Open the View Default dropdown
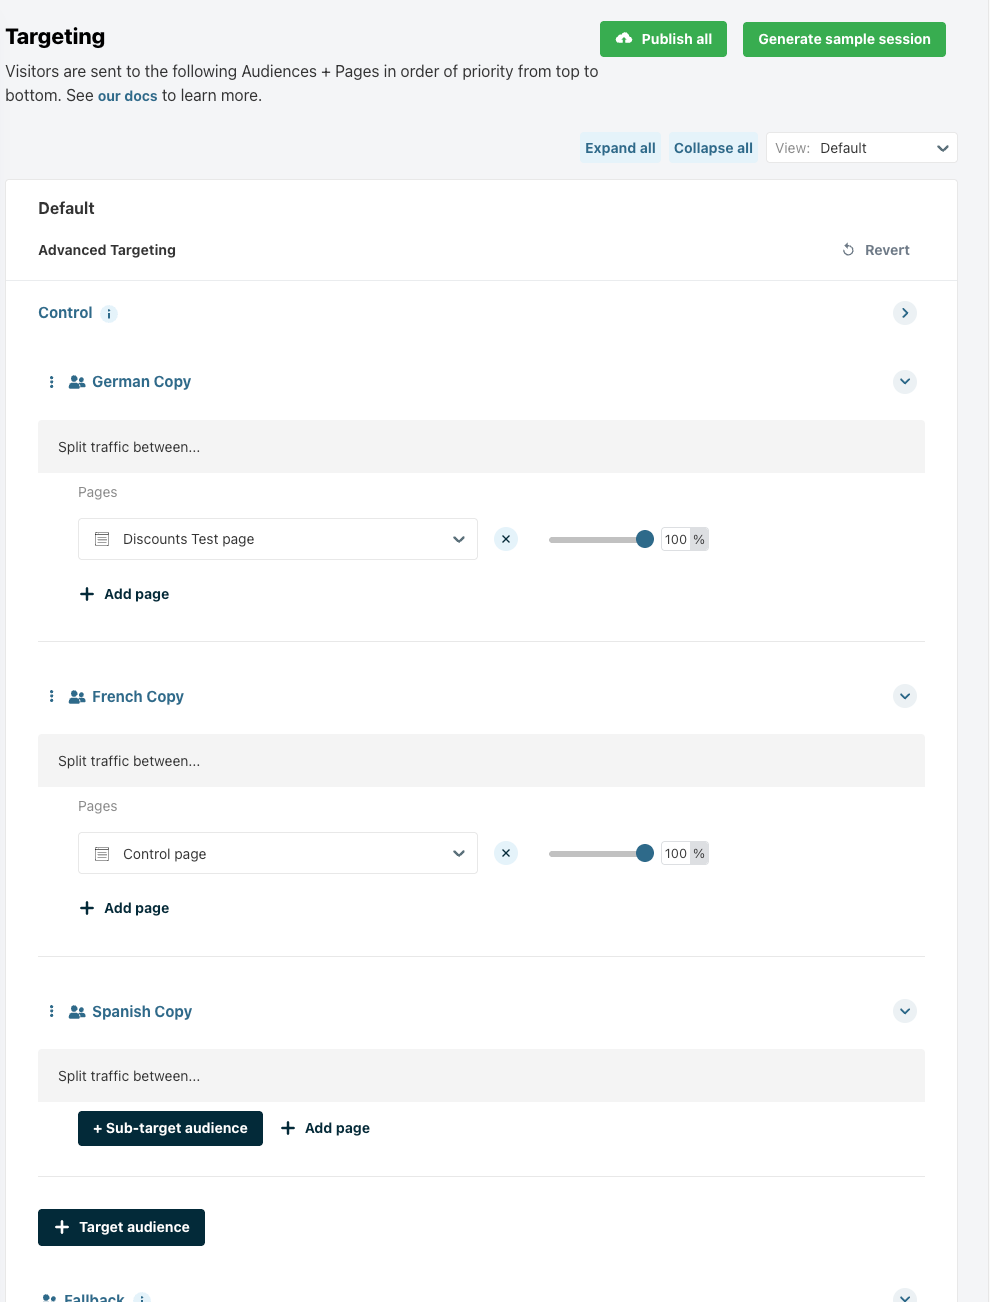990x1302 pixels. click(x=861, y=148)
